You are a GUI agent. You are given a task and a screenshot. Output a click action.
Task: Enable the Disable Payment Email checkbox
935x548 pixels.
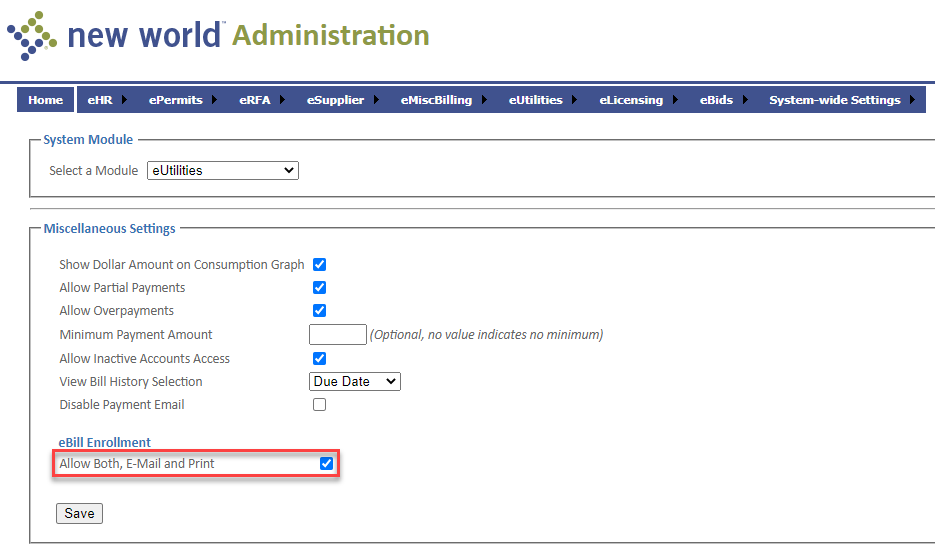click(320, 405)
